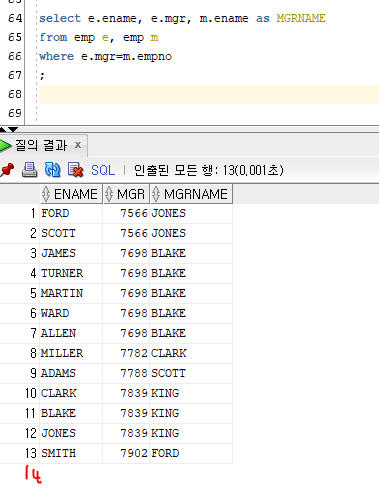Click row number 13 in the grid

(x=31, y=453)
